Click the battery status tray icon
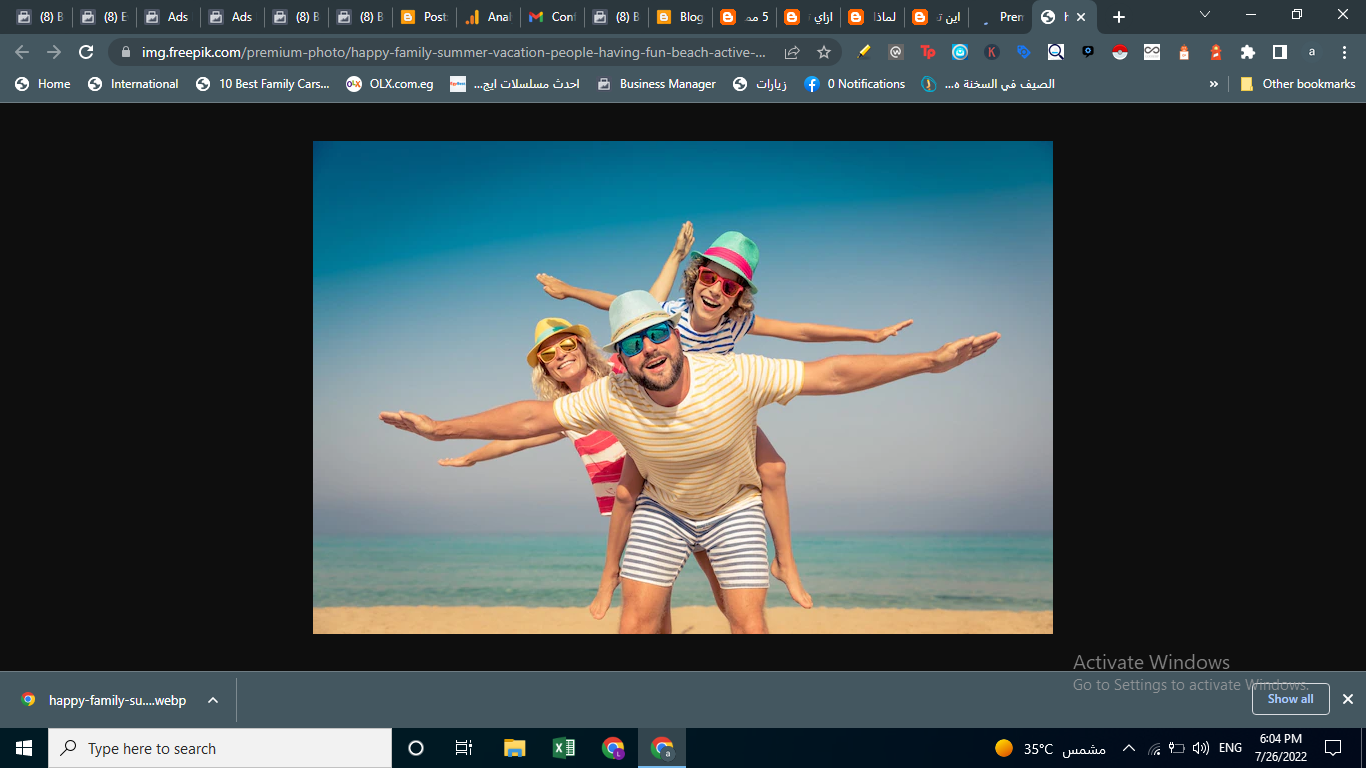Viewport: 1366px width, 768px height. [x=1177, y=748]
